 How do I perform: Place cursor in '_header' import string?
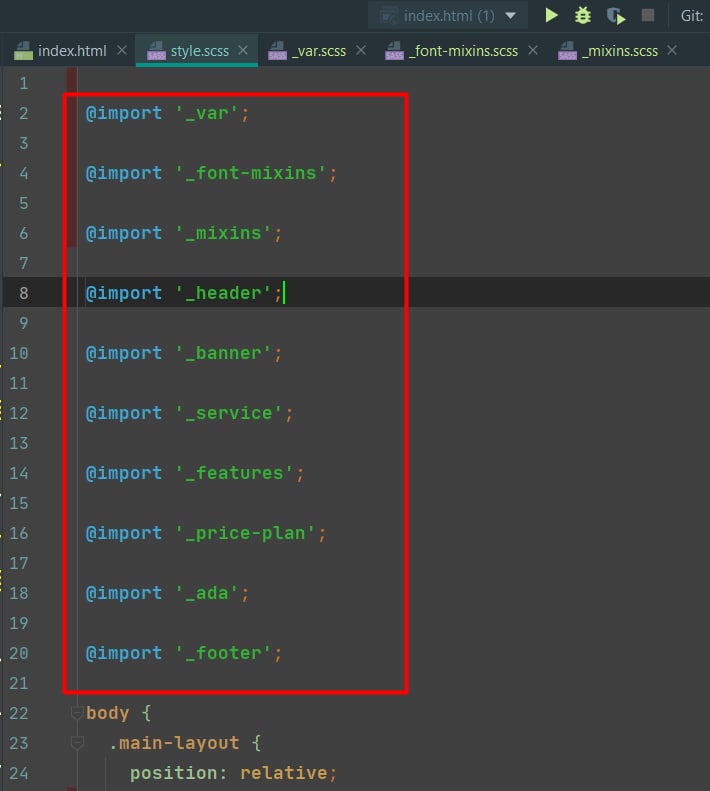point(224,293)
